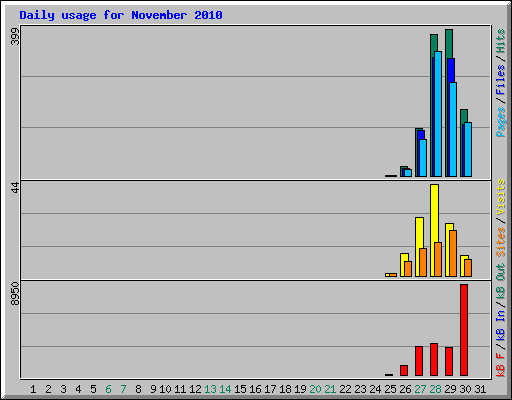
Task: Click the orange Sites bar for day 28
Action: (x=438, y=259)
